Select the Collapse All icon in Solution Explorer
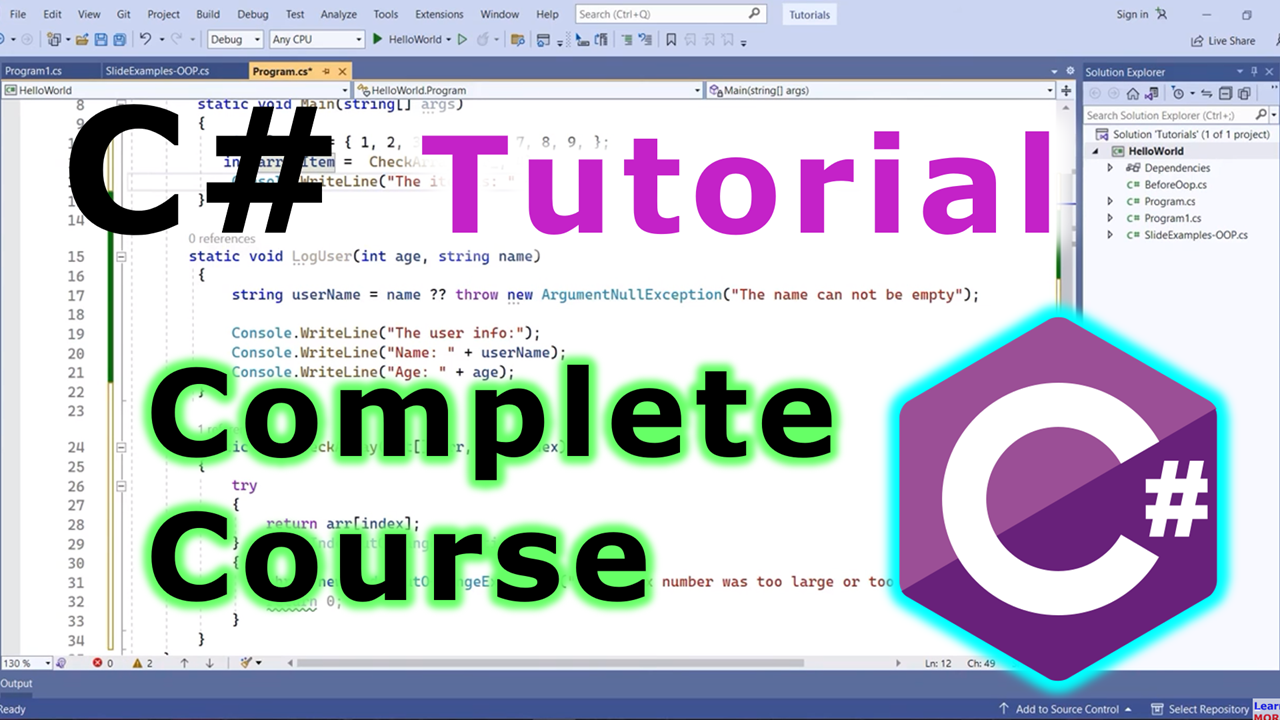 click(1224, 93)
